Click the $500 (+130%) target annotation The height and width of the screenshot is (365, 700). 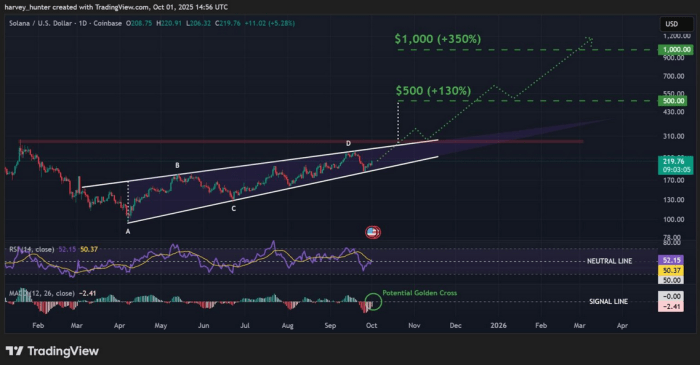pos(433,91)
